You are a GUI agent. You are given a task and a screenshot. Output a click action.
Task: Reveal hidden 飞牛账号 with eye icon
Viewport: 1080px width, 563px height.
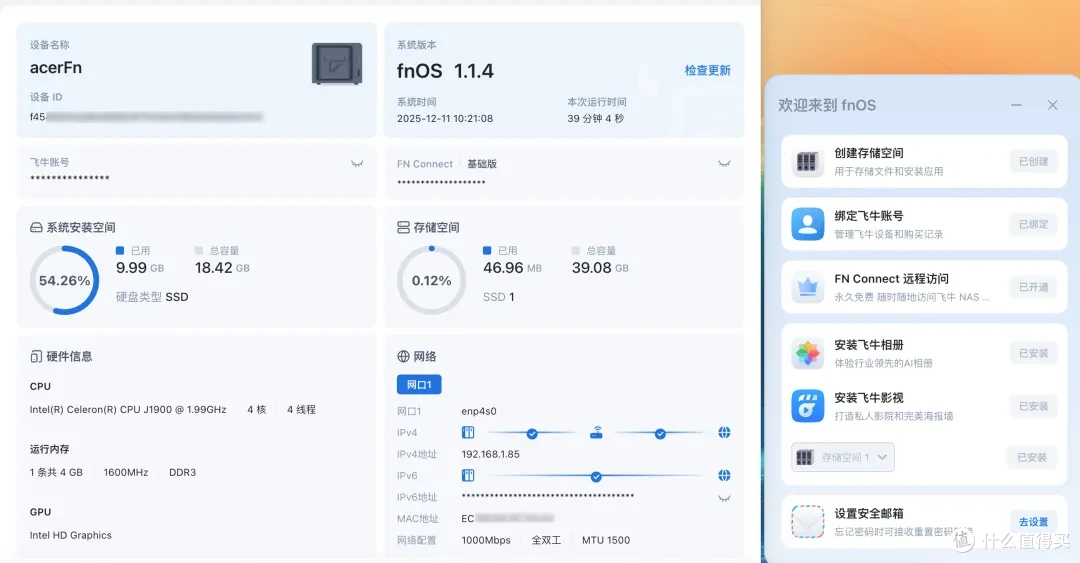click(x=357, y=164)
